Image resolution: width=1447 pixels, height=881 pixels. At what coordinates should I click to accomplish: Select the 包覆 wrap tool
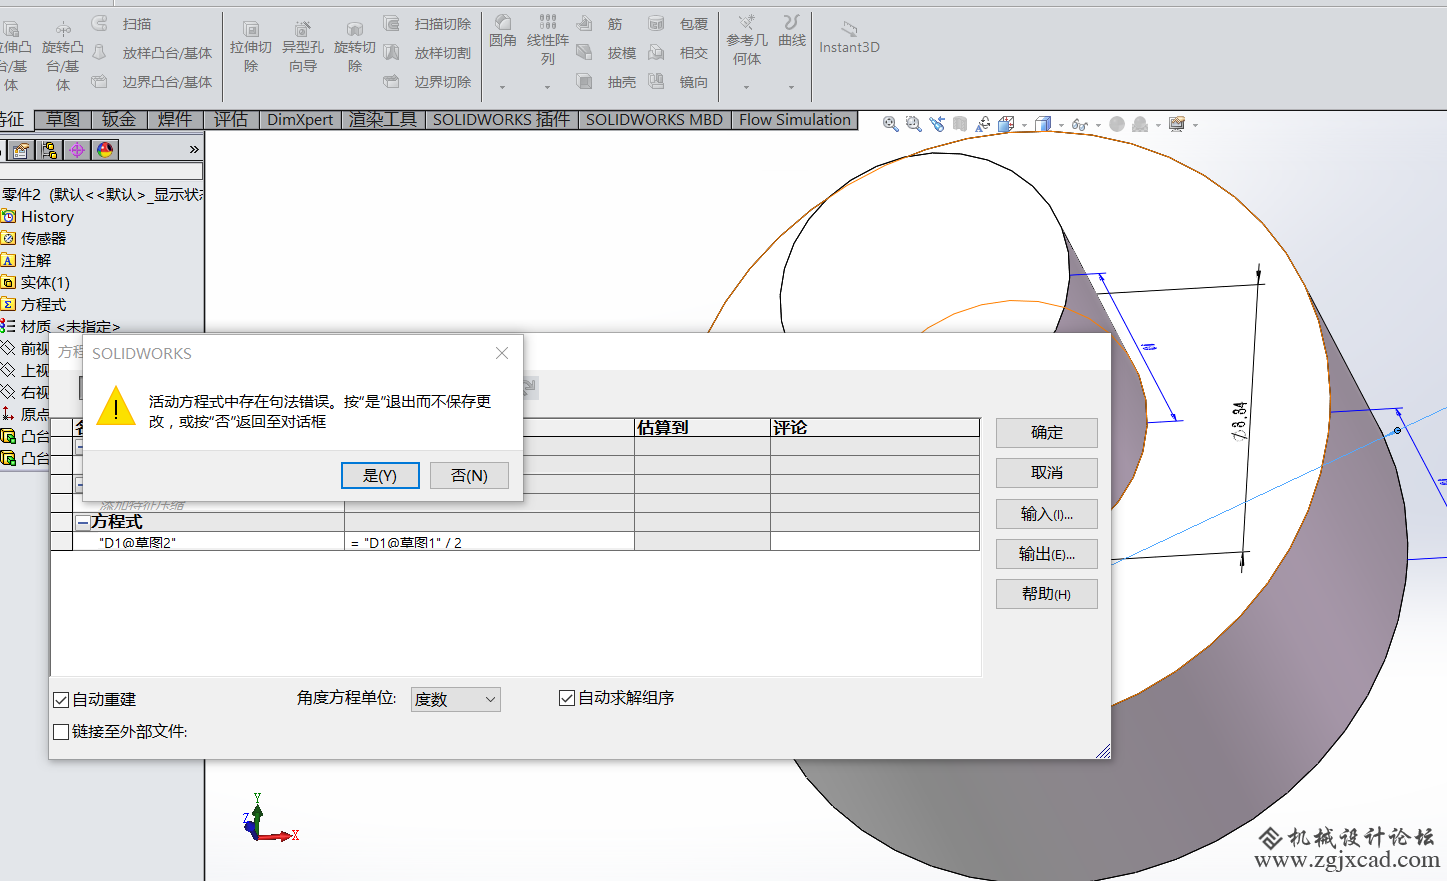679,24
